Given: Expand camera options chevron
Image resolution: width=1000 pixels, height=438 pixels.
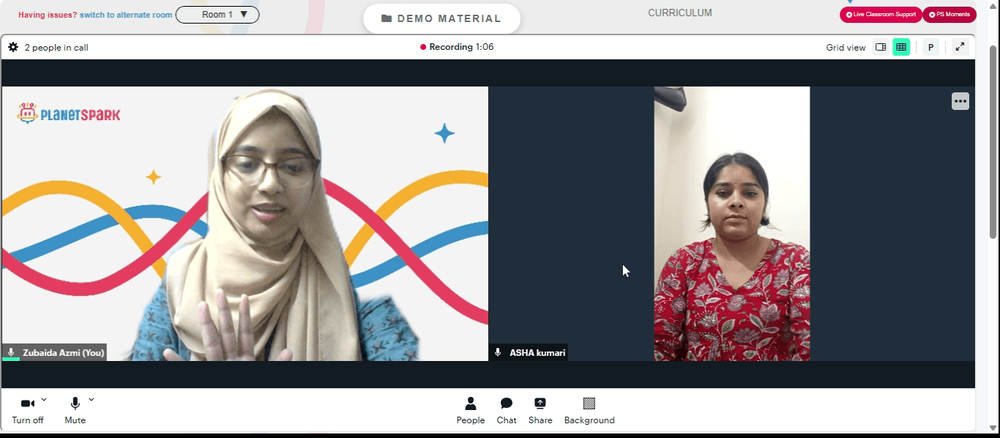Looking at the screenshot, I should point(44,400).
